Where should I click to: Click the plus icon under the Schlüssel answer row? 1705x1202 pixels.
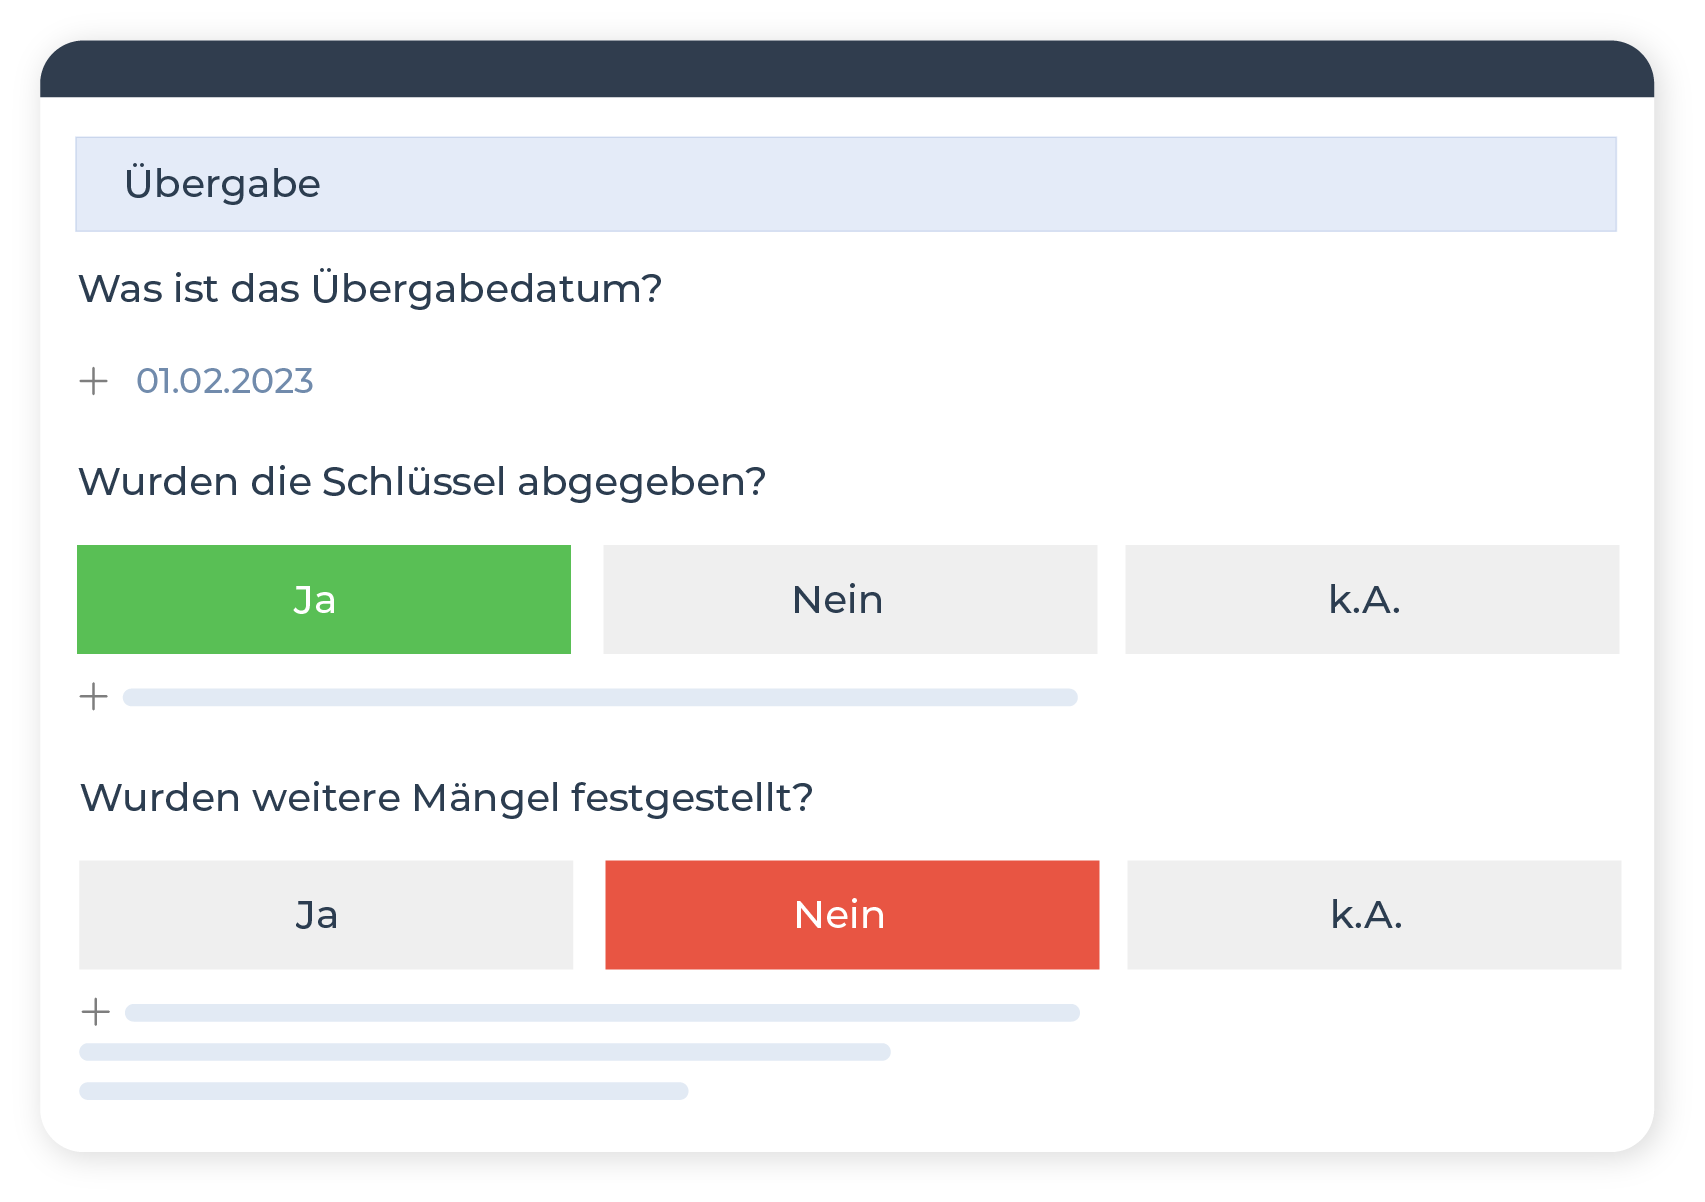(x=95, y=696)
